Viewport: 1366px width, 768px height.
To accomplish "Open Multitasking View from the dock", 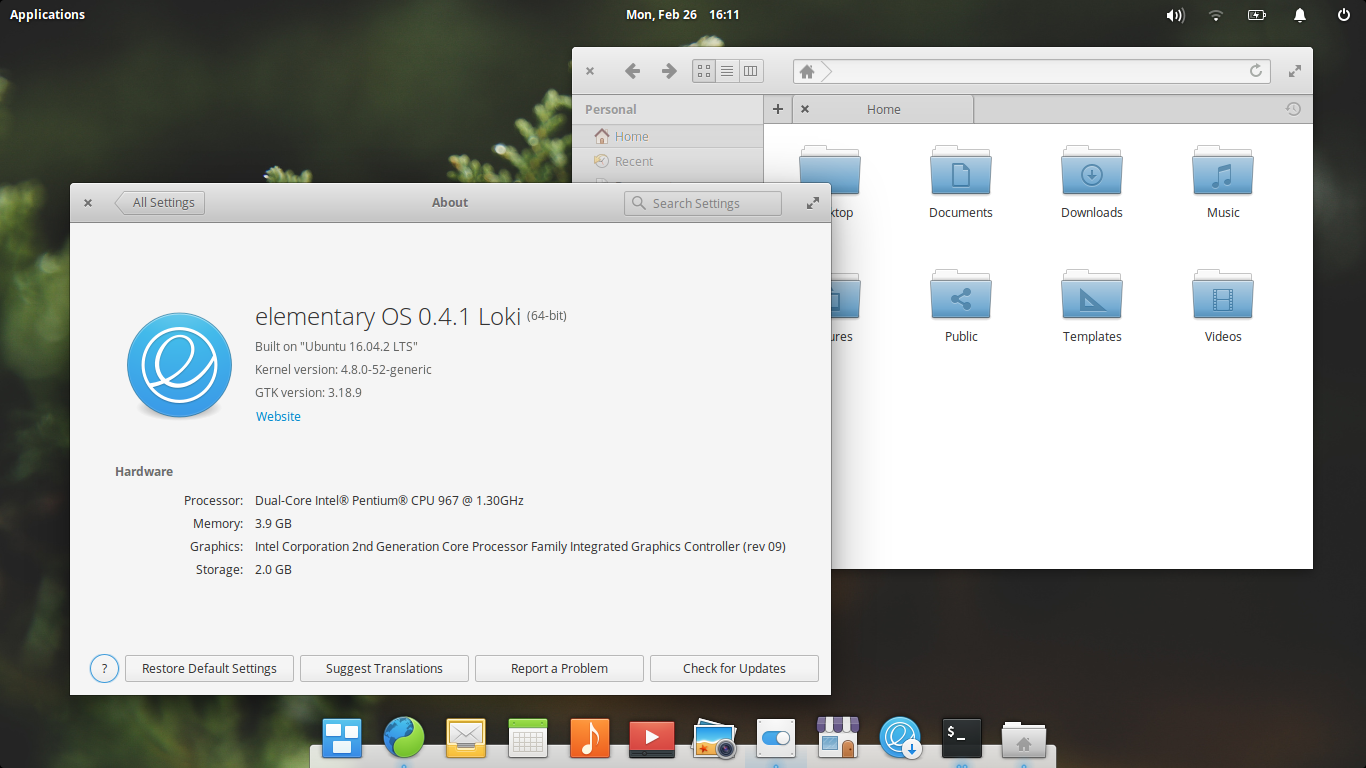I will [342, 739].
